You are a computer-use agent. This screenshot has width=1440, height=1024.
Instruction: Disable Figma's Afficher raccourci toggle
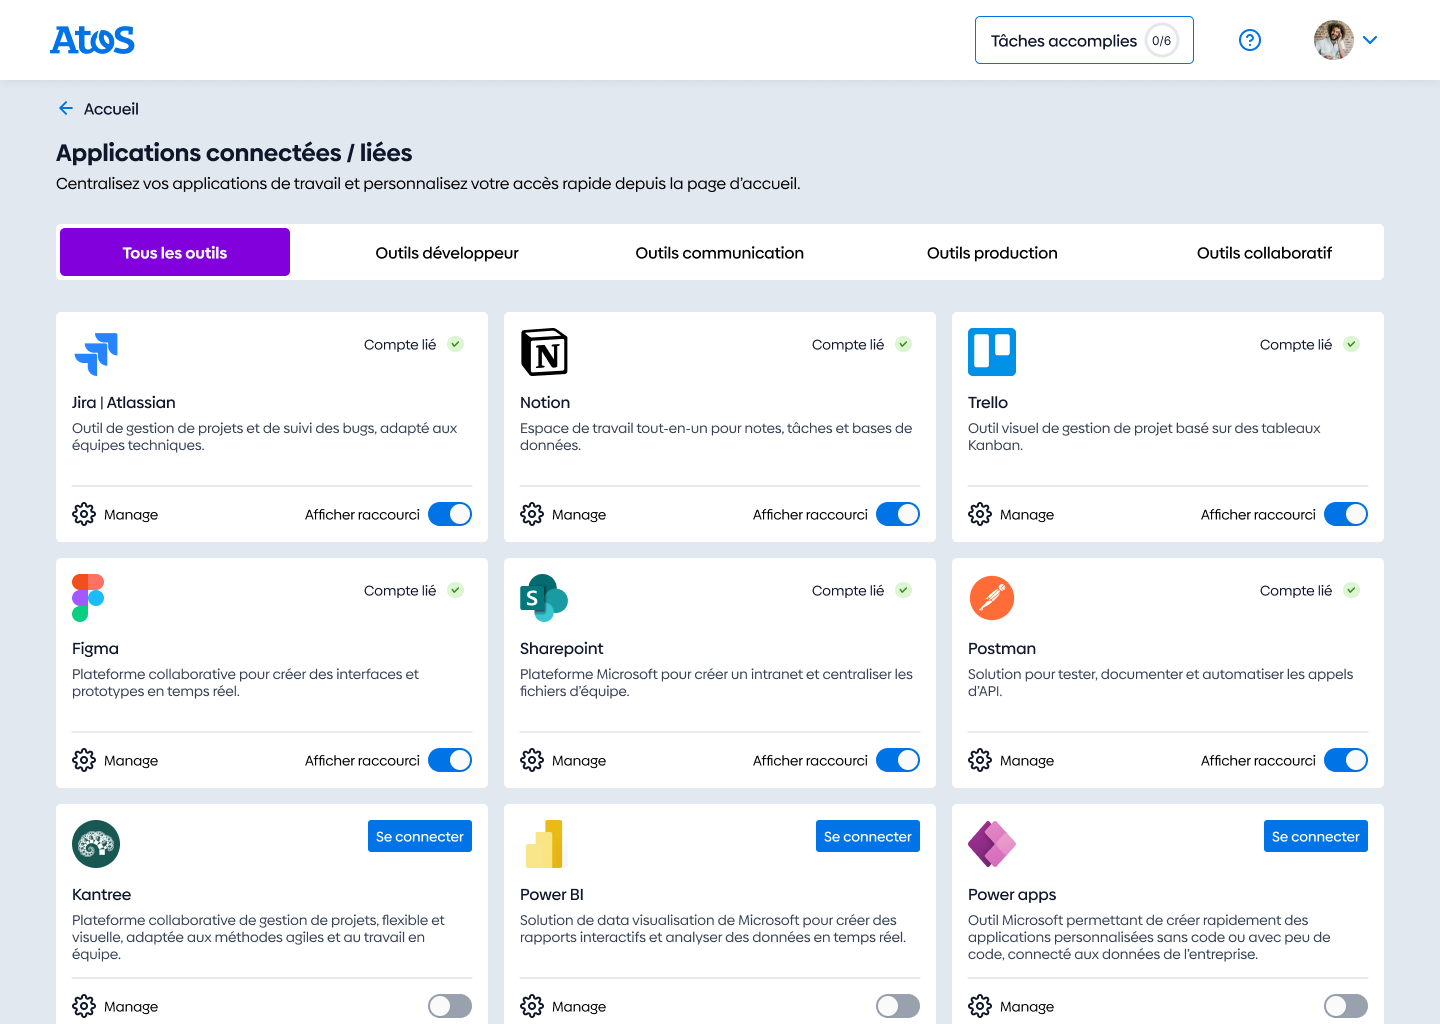pos(450,760)
